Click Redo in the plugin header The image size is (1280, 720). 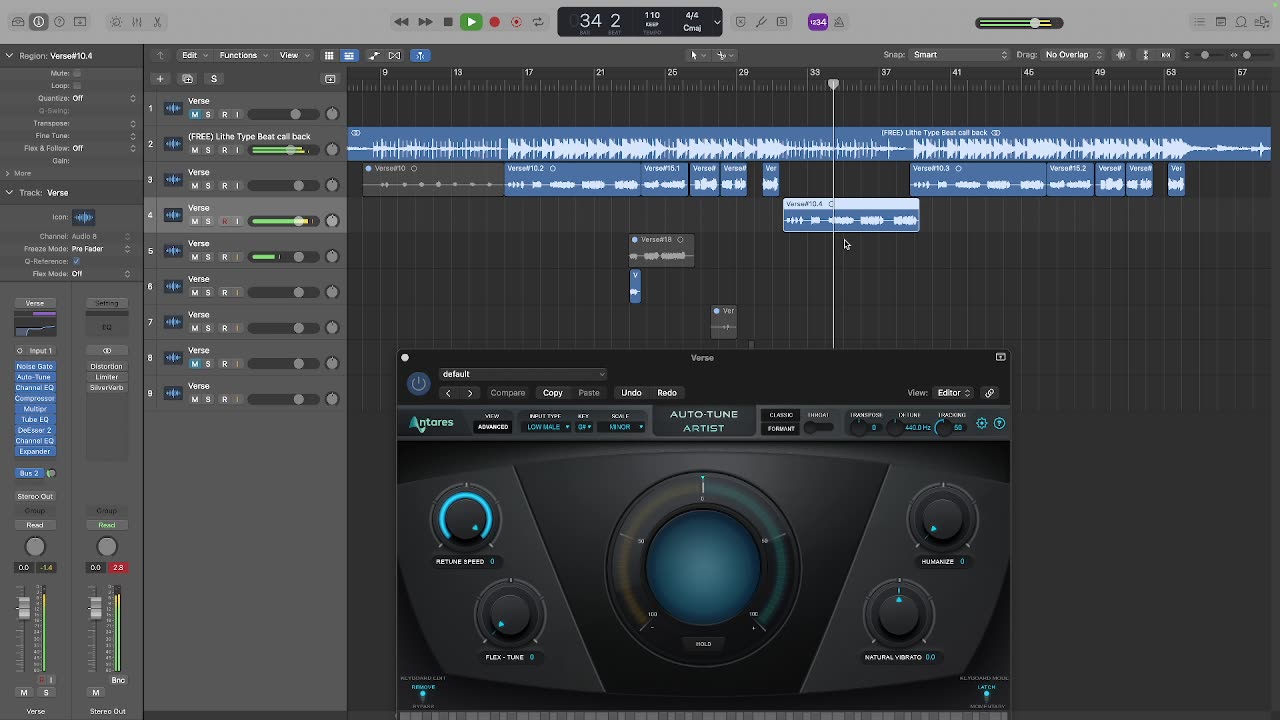tap(667, 393)
